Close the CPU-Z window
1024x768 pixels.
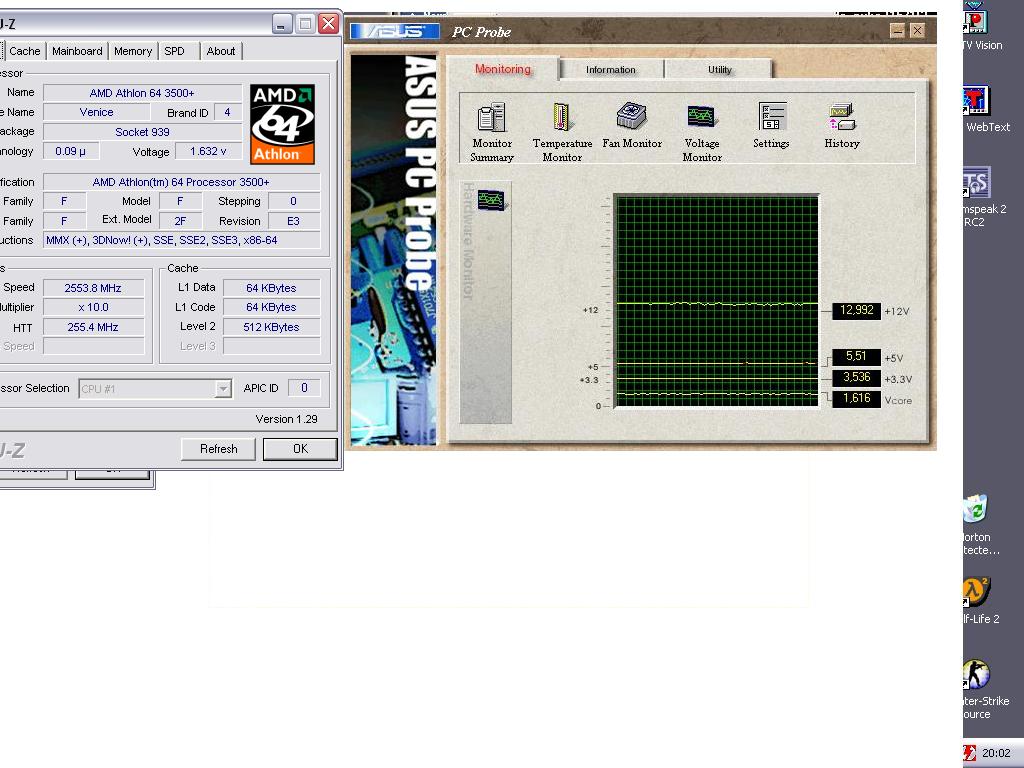click(328, 24)
